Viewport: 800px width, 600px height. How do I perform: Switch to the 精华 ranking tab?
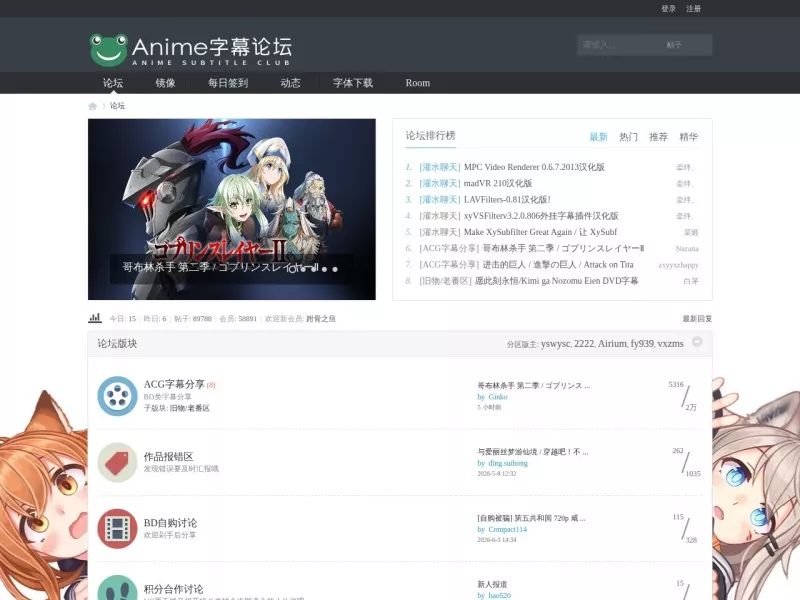coord(688,137)
